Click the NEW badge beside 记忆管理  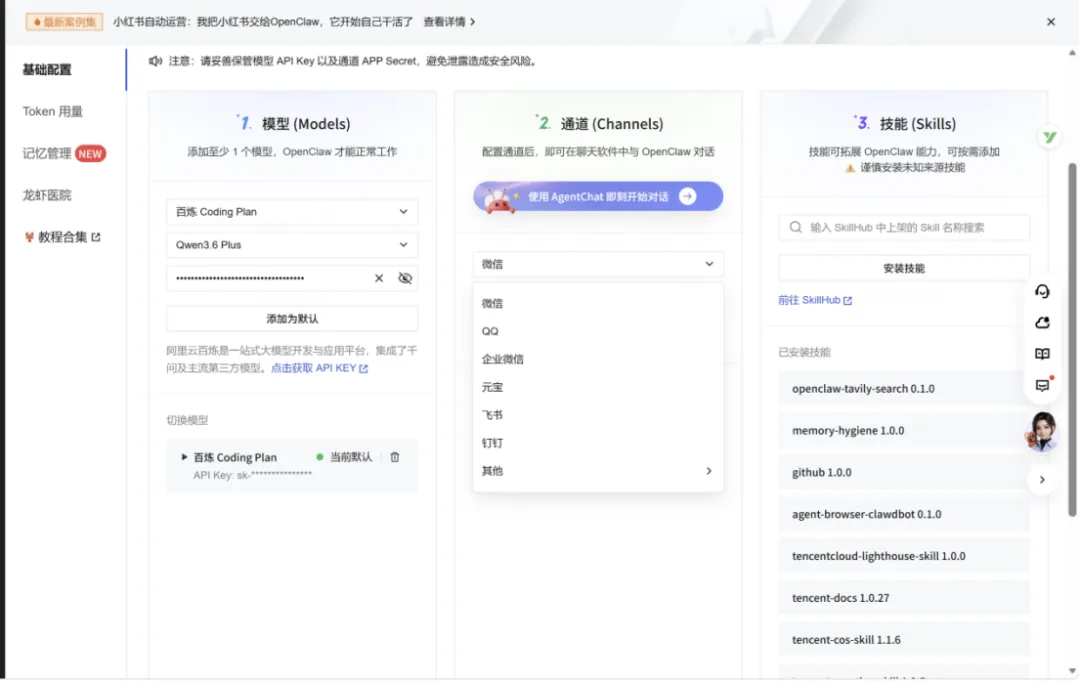90,154
